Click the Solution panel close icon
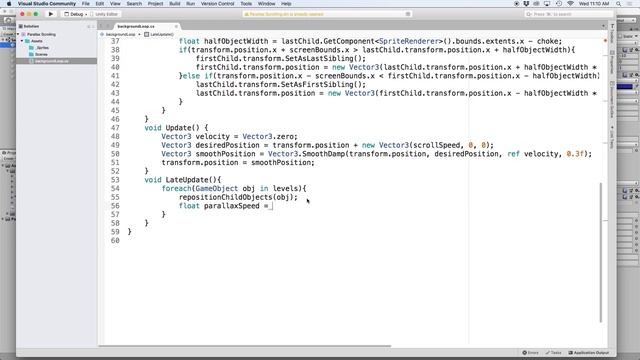This screenshot has width=640, height=360. point(93,26)
